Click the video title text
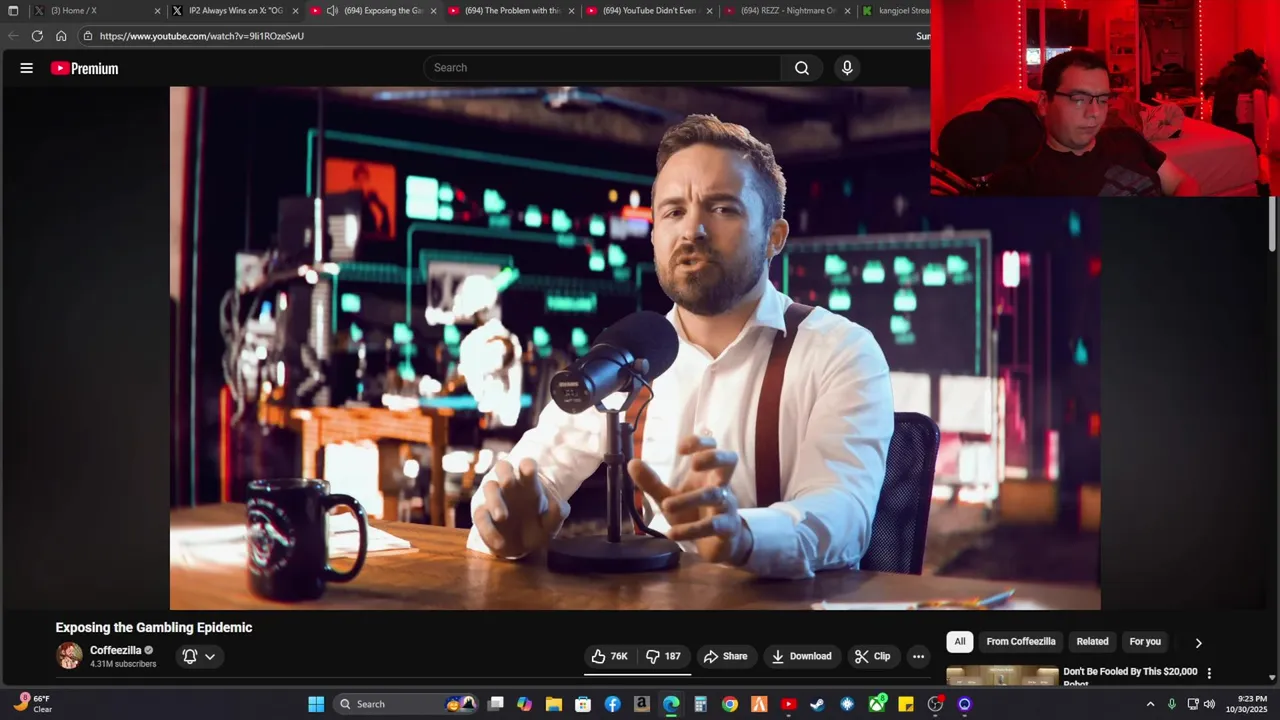The height and width of the screenshot is (720, 1280). point(154,628)
